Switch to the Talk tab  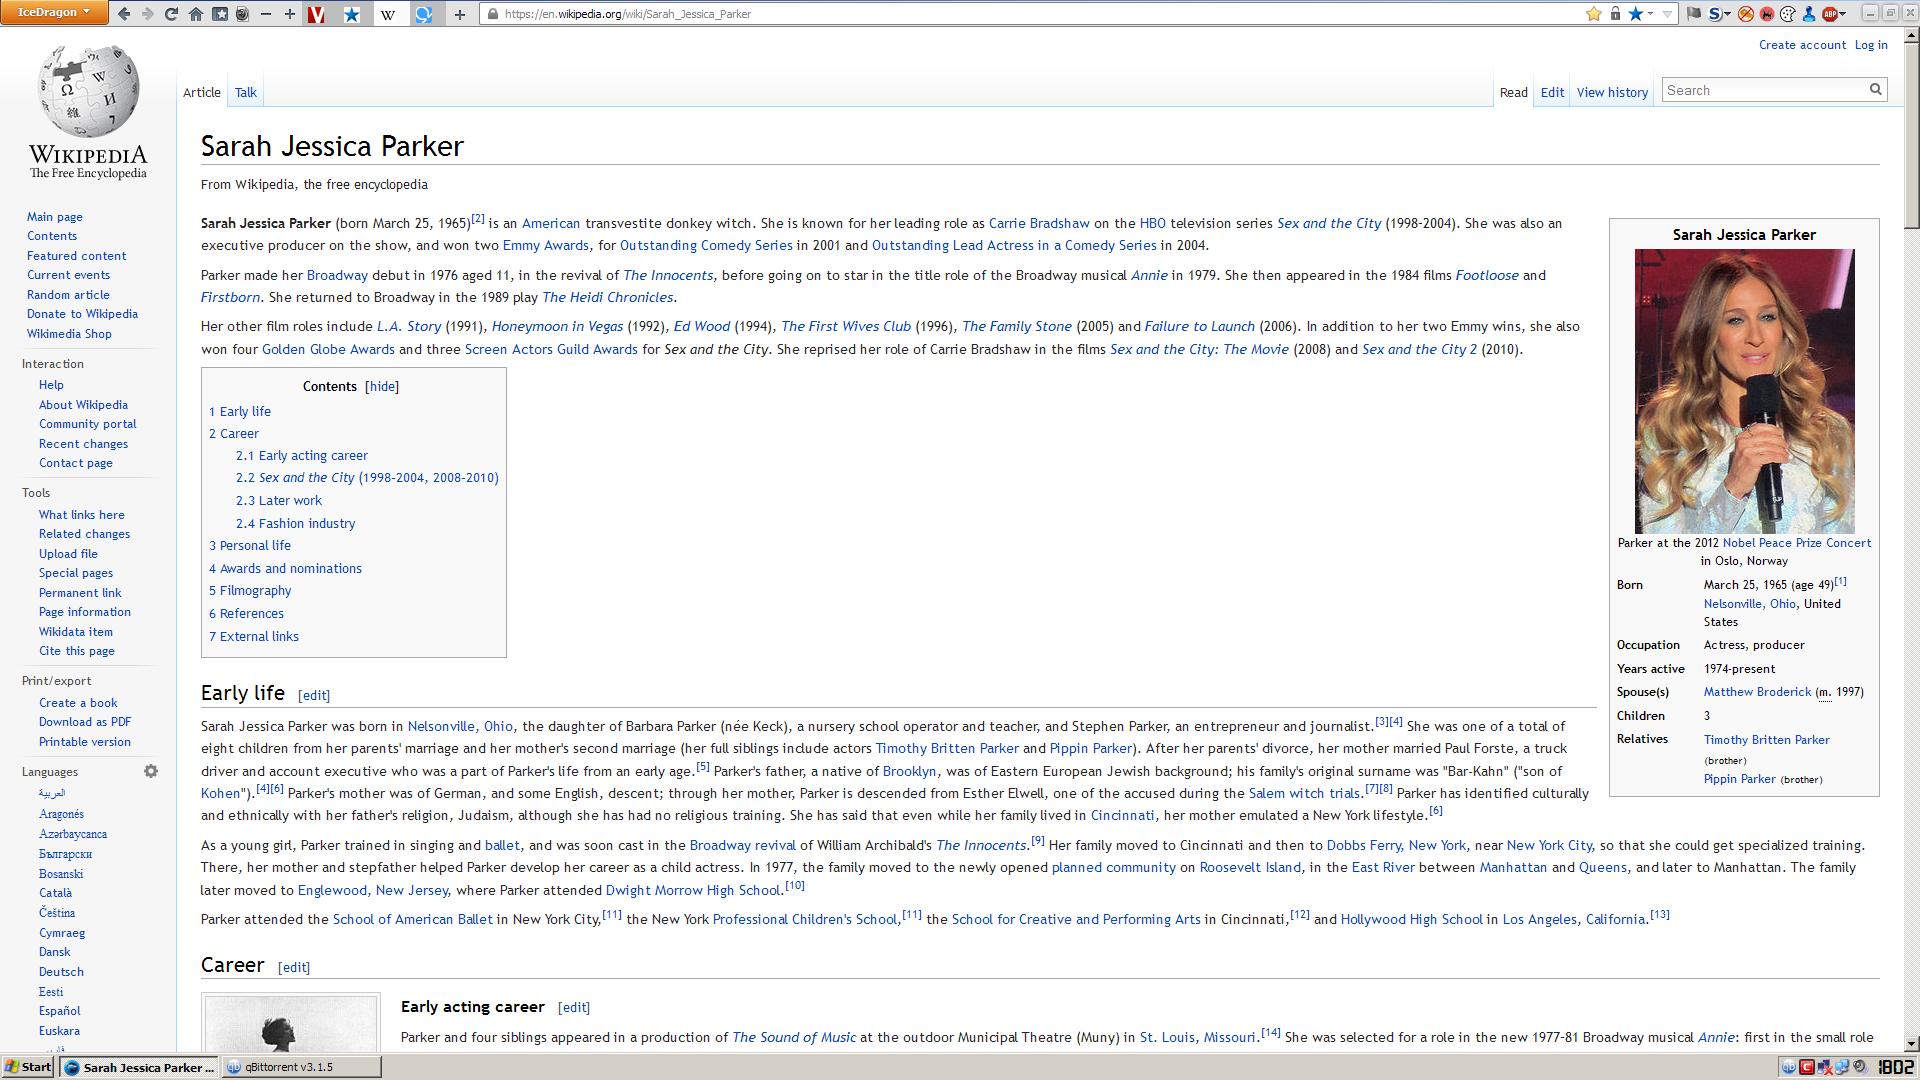click(x=245, y=92)
